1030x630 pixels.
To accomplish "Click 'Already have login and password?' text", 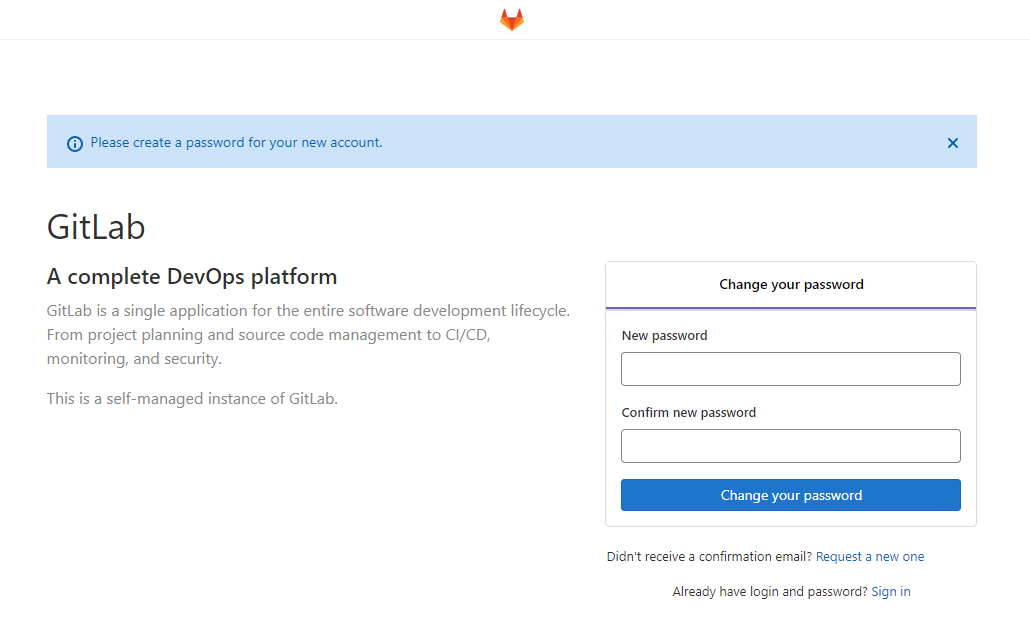I will click(x=770, y=591).
